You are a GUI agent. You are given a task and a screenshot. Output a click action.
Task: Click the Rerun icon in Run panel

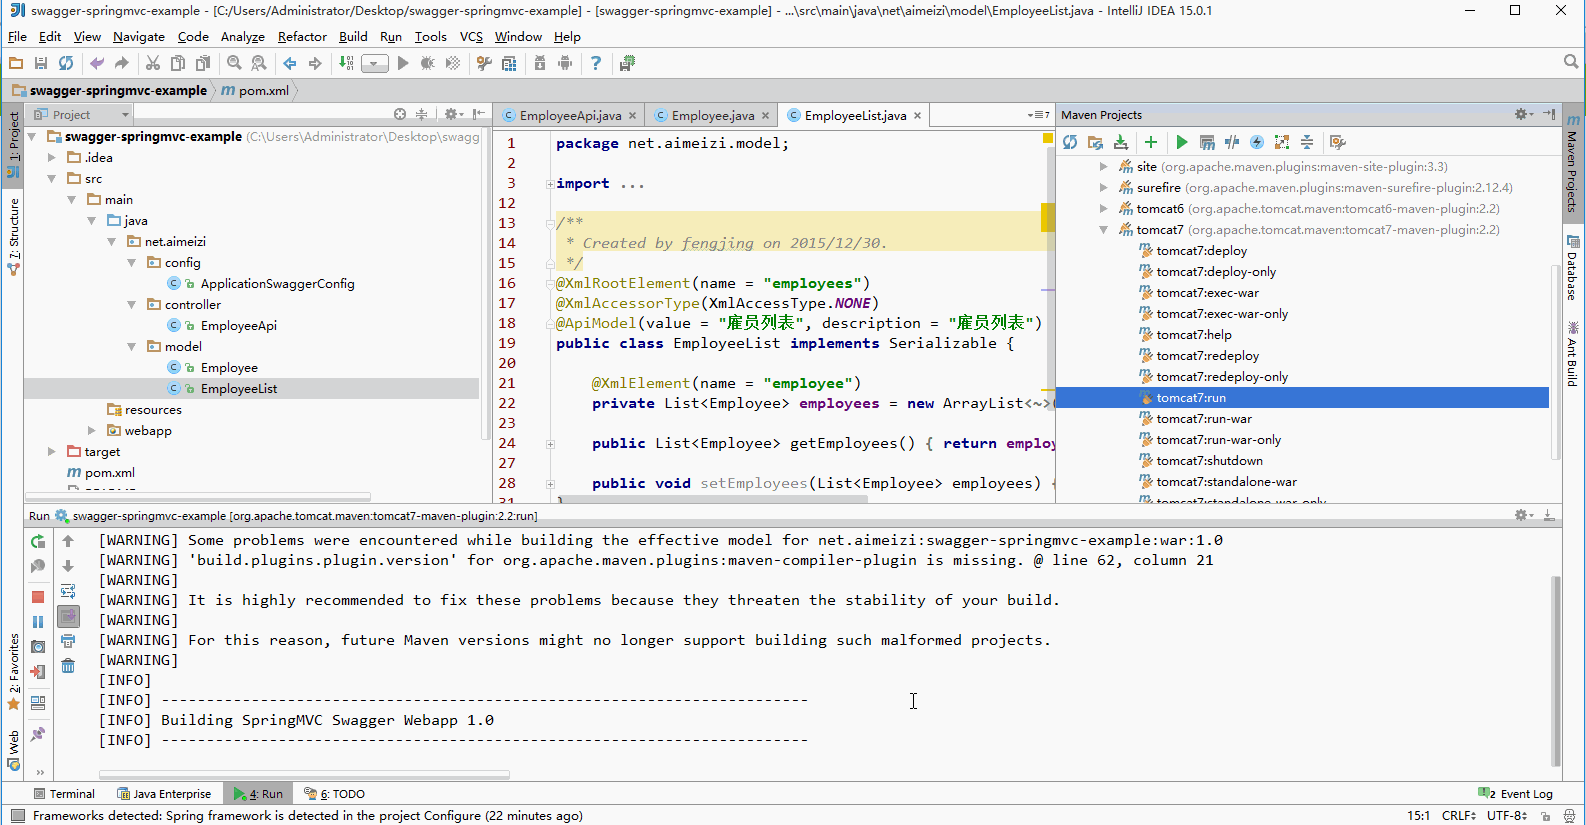[38, 541]
